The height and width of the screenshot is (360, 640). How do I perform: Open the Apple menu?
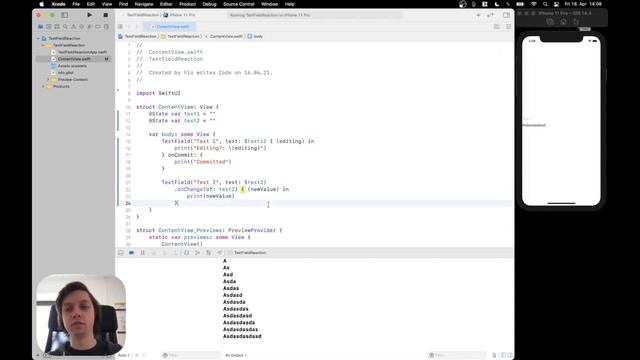click(x=41, y=4)
